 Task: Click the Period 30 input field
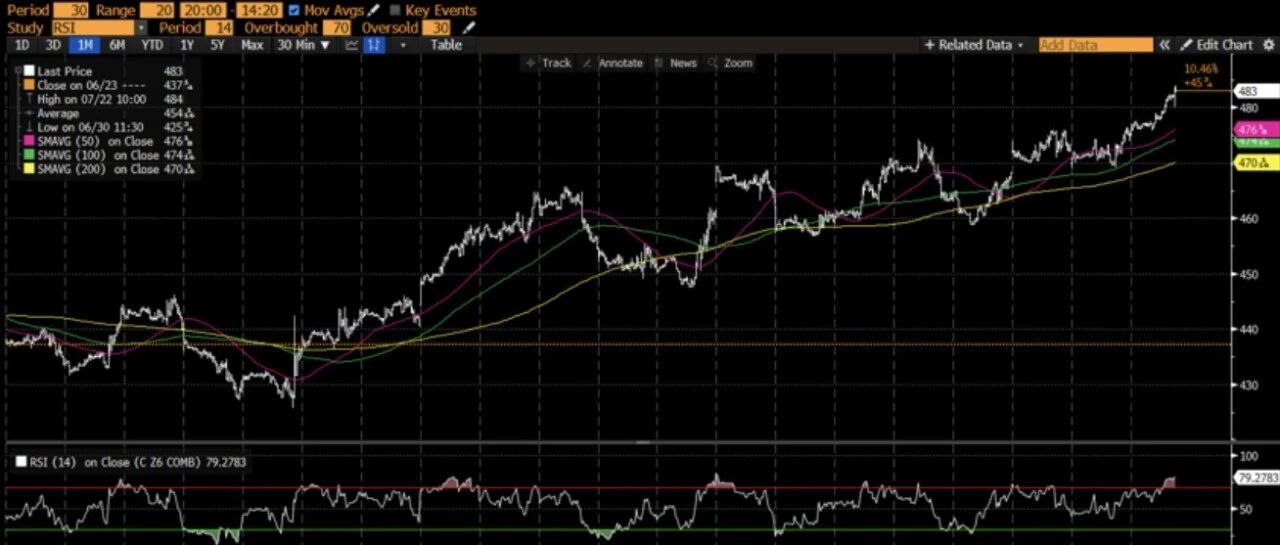point(71,10)
